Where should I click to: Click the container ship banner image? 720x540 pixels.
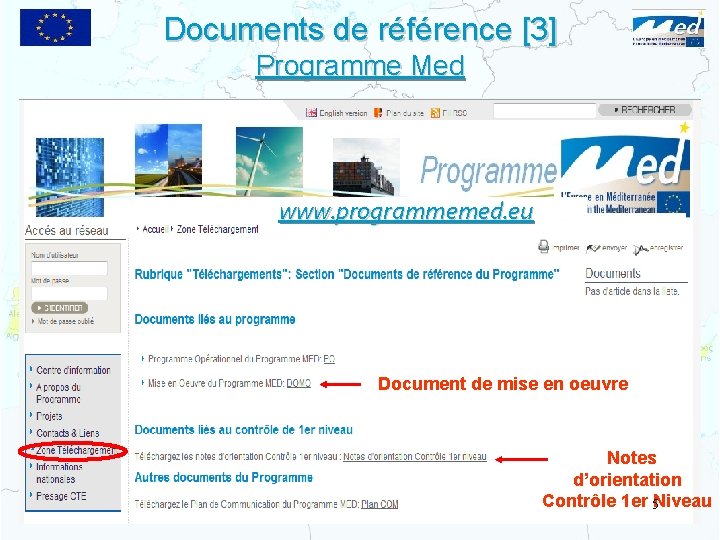click(x=366, y=167)
